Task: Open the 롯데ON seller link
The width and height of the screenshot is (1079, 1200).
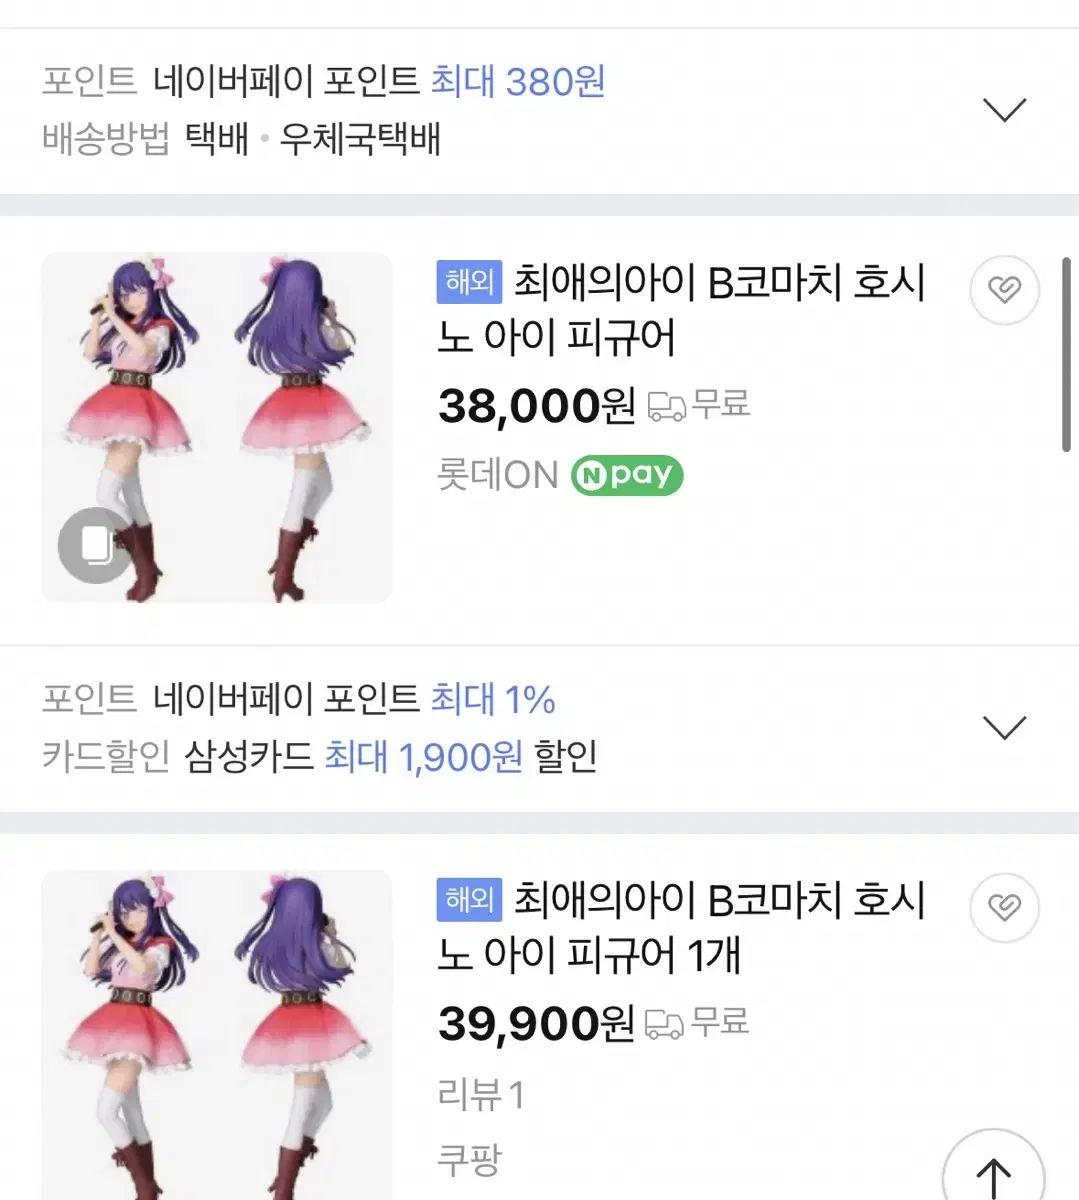Action: (497, 475)
